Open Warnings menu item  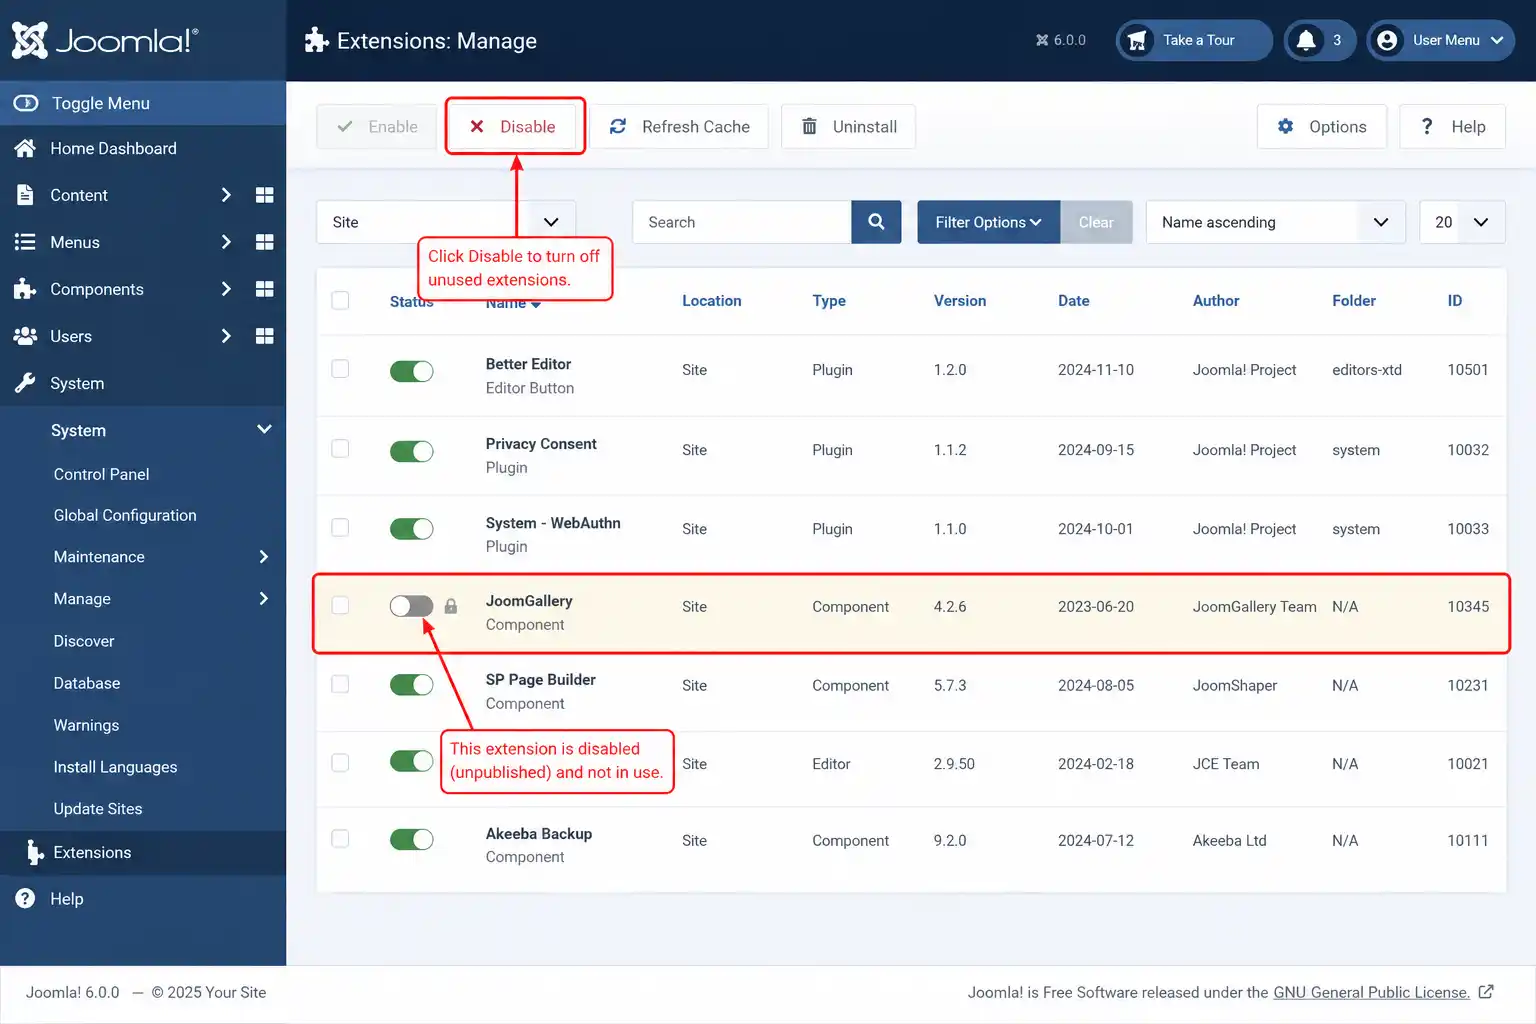(86, 725)
